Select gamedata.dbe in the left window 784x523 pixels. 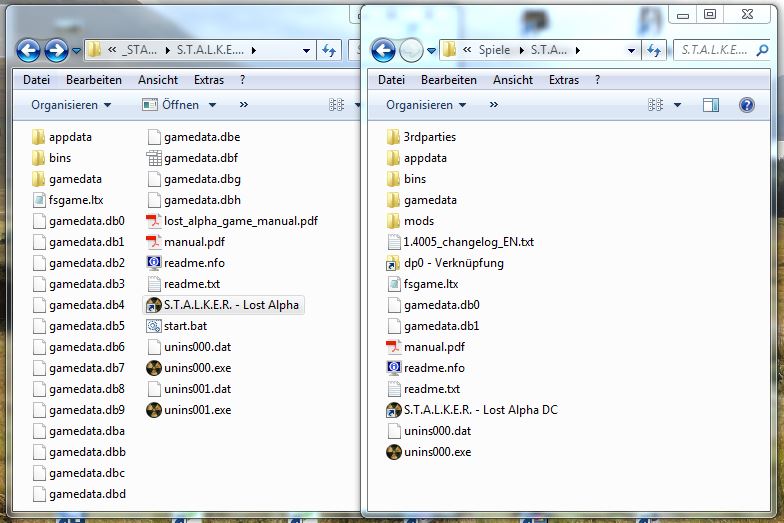point(193,137)
